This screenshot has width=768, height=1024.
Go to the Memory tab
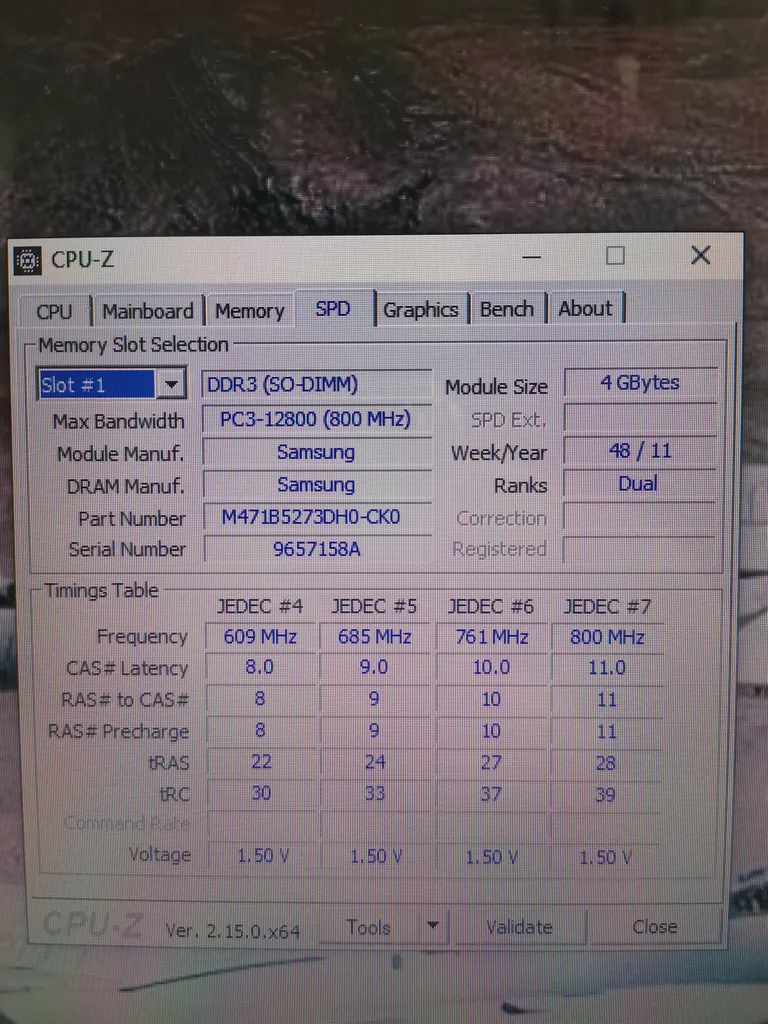pos(249,312)
